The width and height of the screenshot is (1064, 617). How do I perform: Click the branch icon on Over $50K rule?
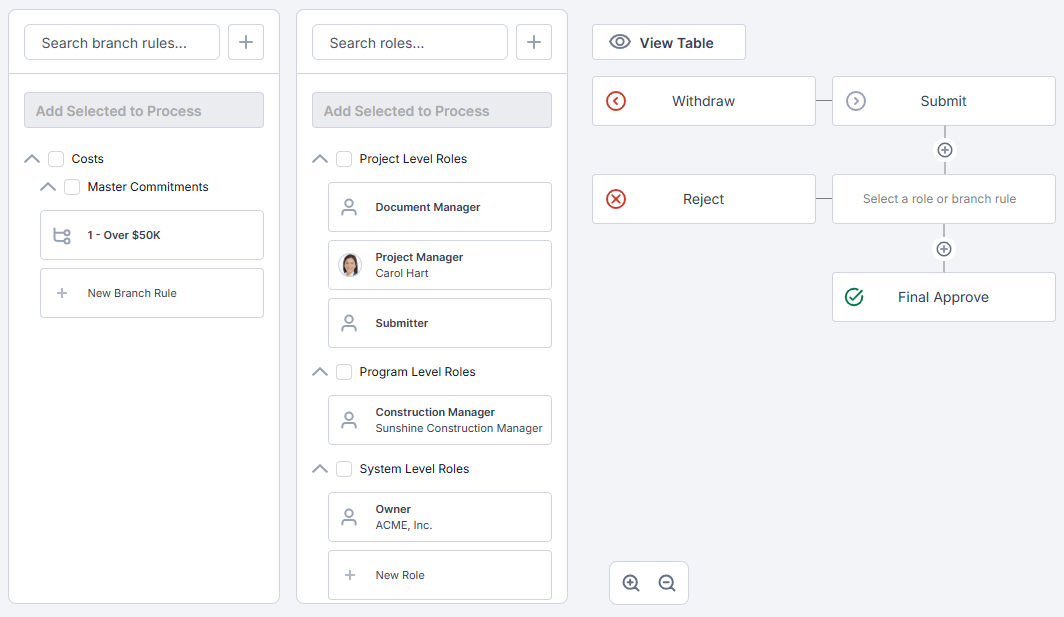point(61,236)
